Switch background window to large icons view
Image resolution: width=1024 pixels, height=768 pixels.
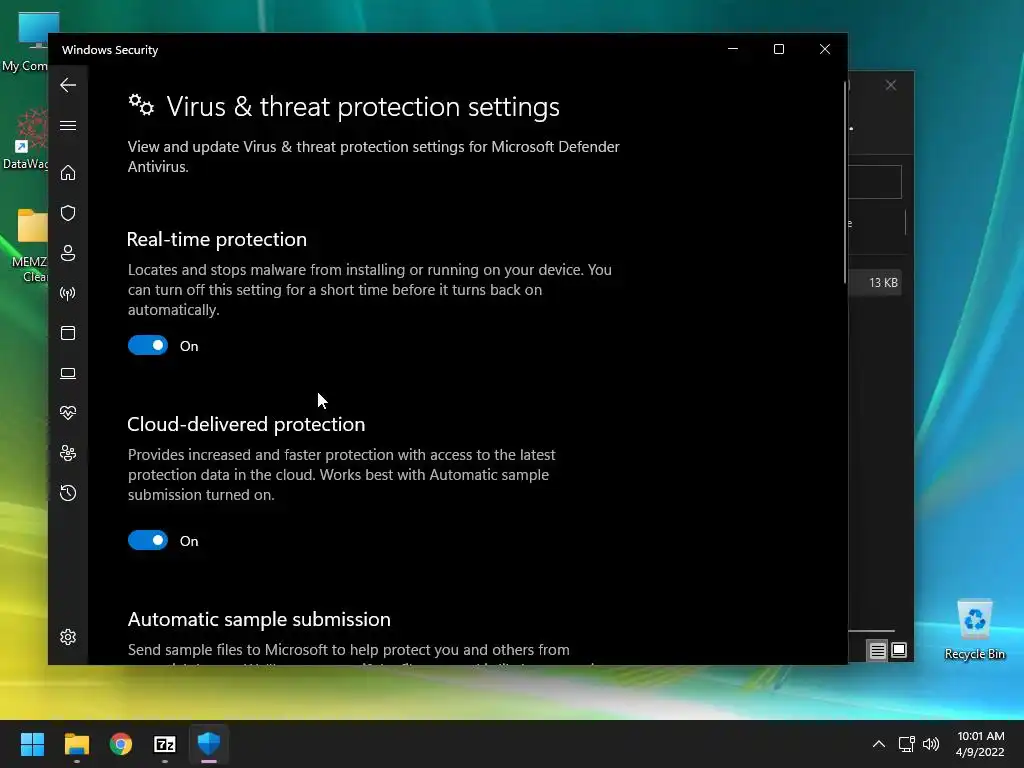[x=899, y=650]
